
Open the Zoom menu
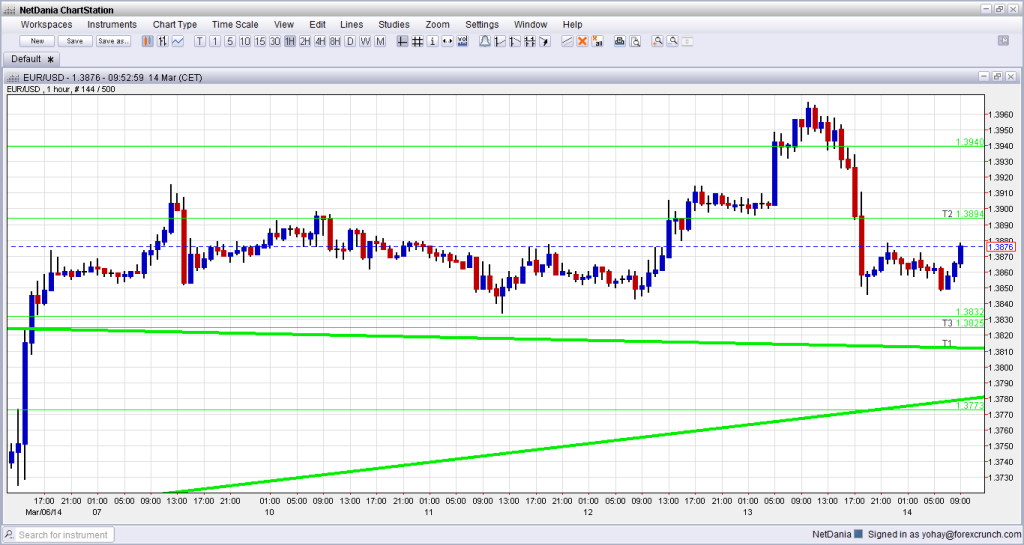[x=438, y=24]
